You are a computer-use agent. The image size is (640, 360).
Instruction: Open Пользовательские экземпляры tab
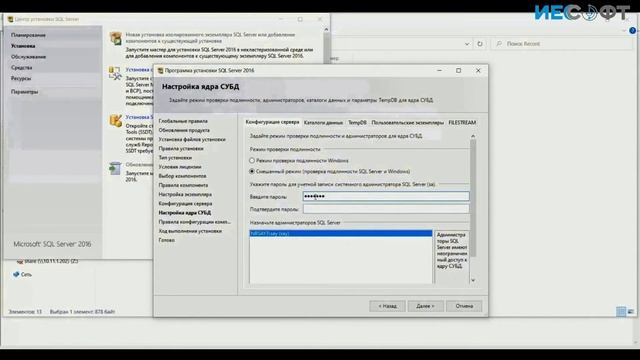click(407, 122)
